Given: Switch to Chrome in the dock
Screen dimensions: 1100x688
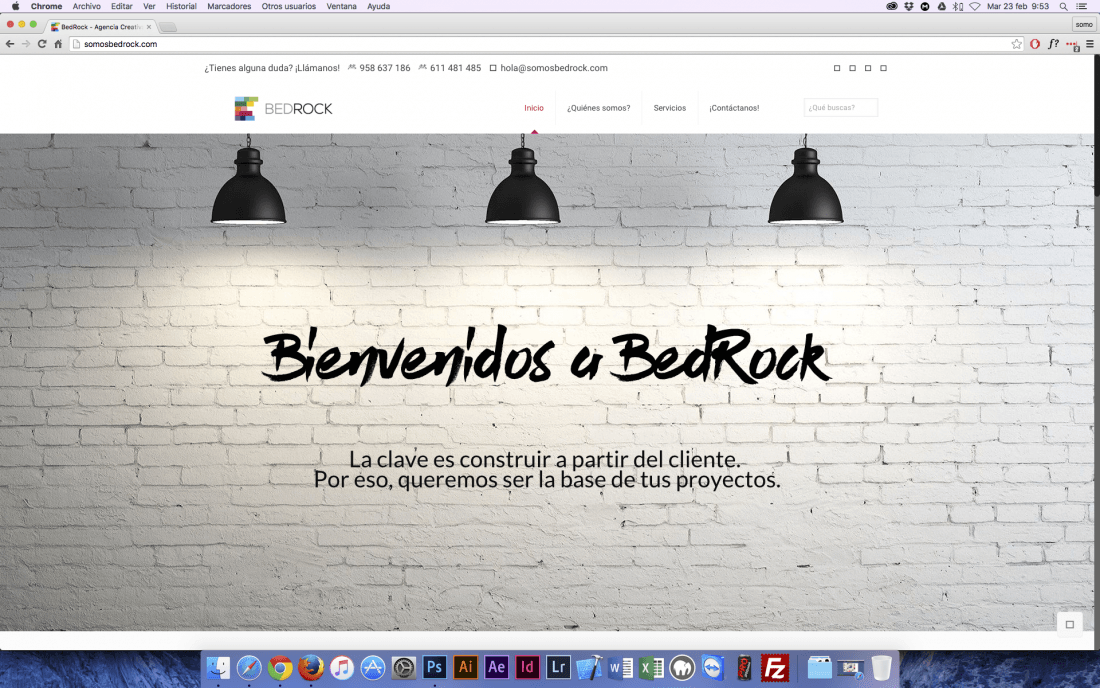Looking at the screenshot, I should pos(280,668).
